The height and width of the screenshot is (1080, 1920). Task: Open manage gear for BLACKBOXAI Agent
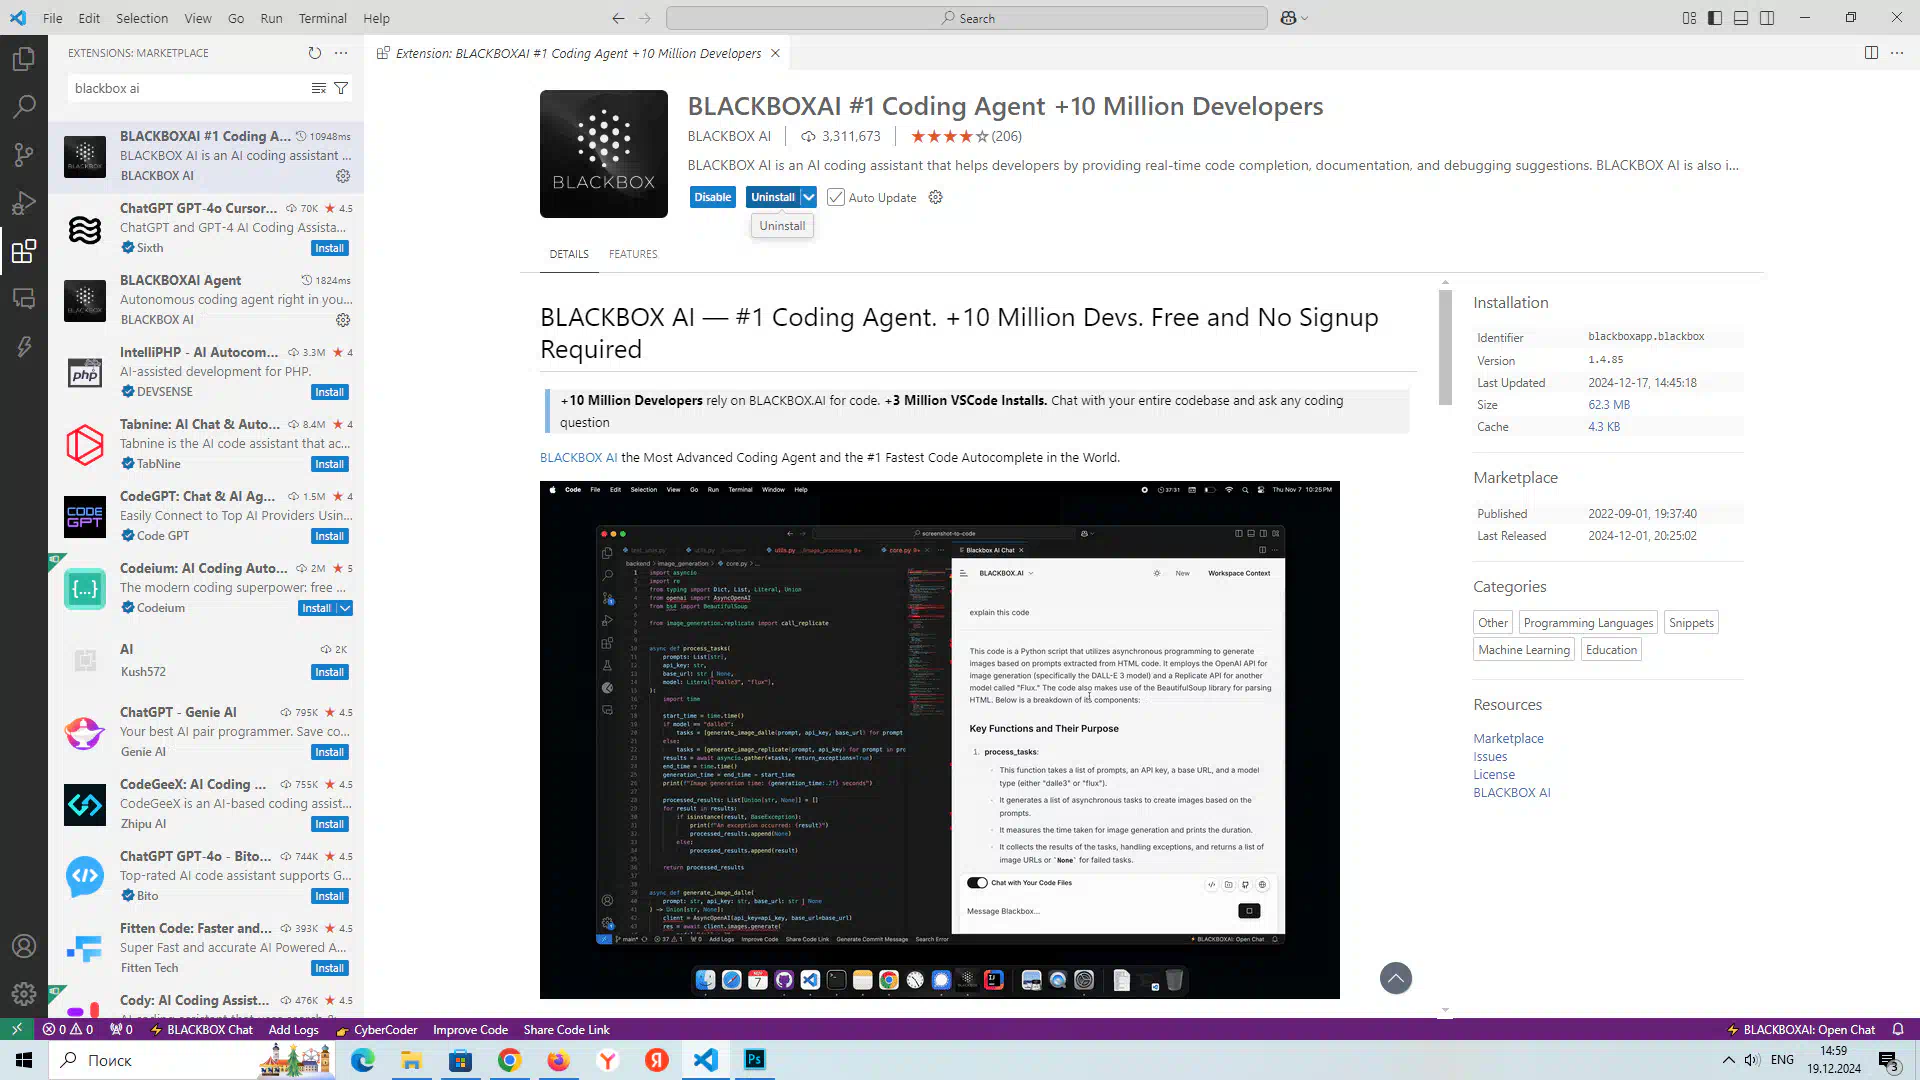(x=343, y=320)
